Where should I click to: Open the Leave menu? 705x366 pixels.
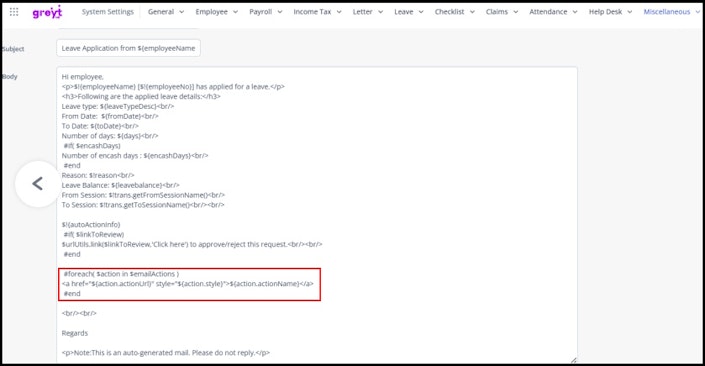click(403, 12)
